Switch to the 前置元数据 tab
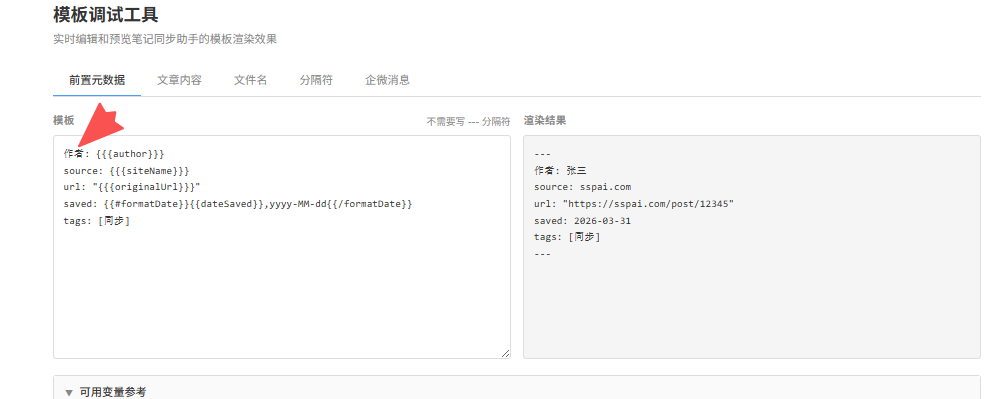 click(x=97, y=80)
